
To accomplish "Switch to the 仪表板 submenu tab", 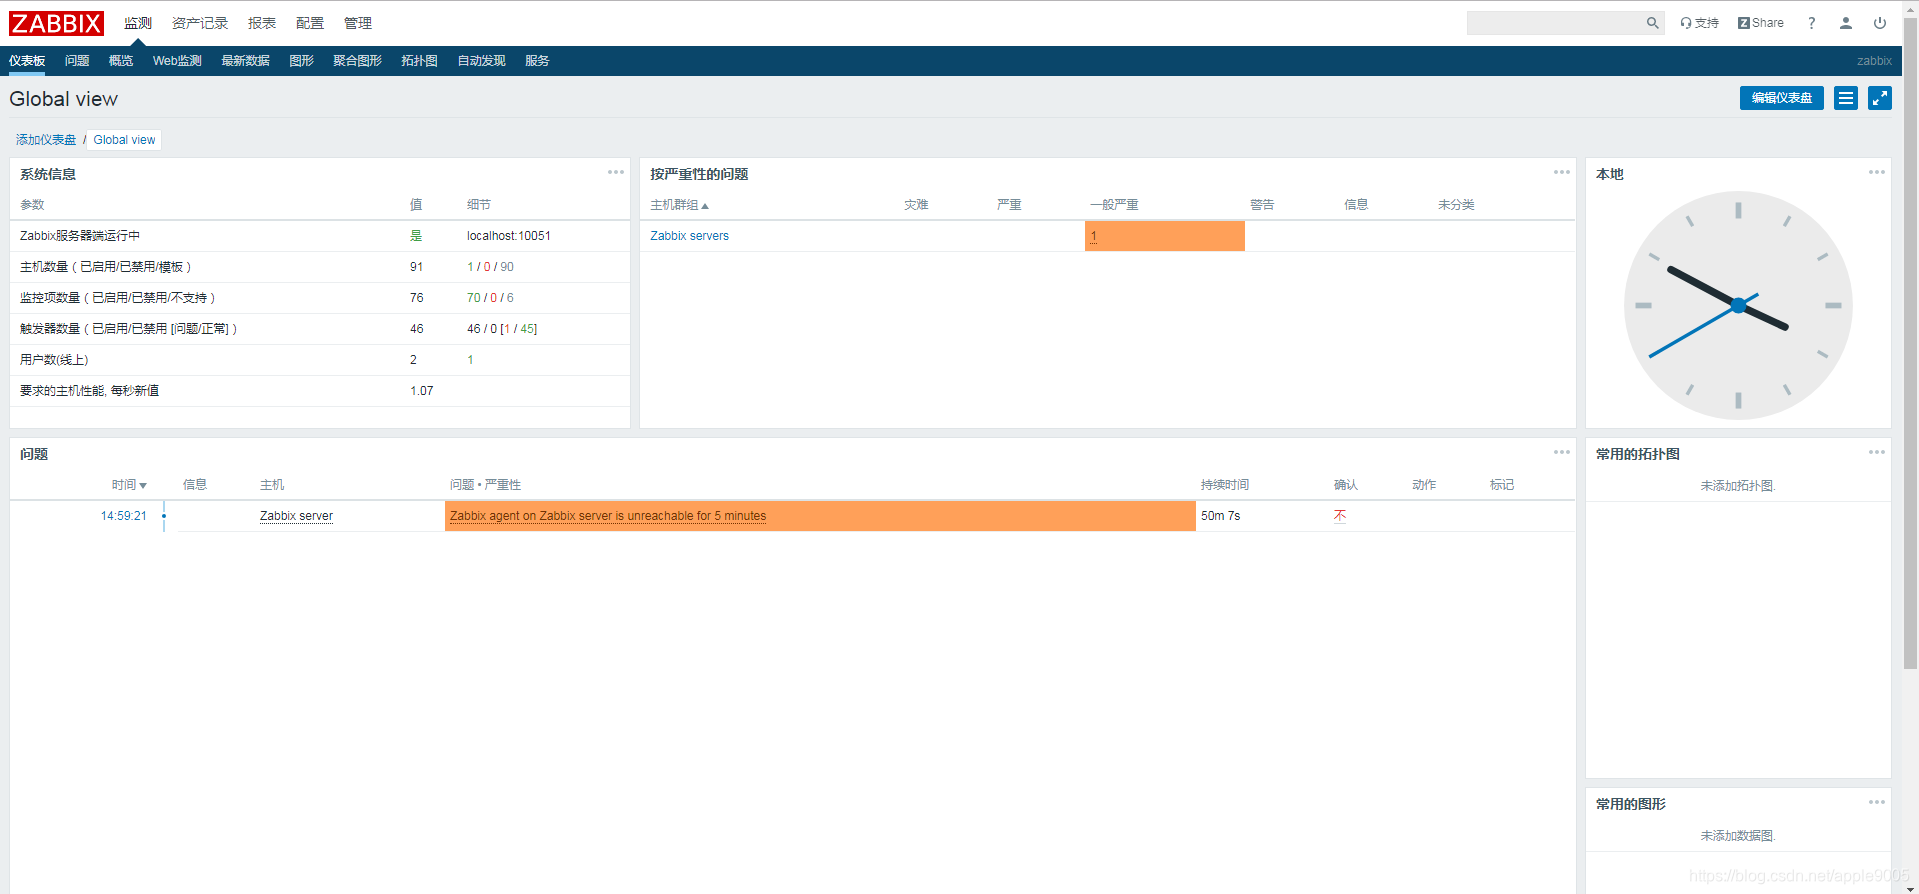I will pos(27,61).
